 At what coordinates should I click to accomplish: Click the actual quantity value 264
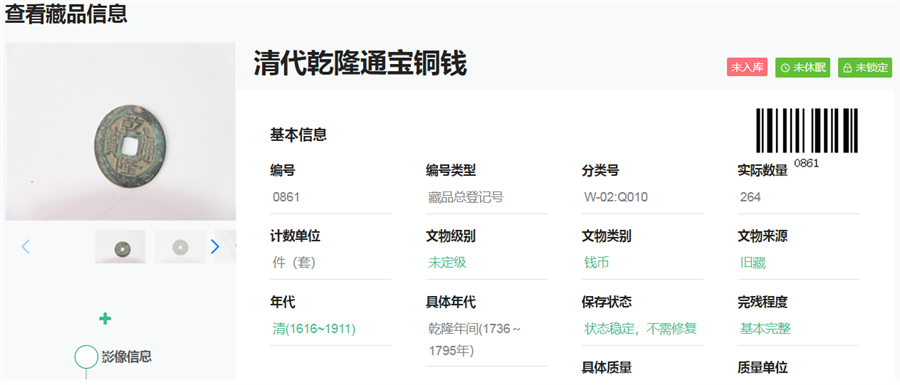pos(750,197)
